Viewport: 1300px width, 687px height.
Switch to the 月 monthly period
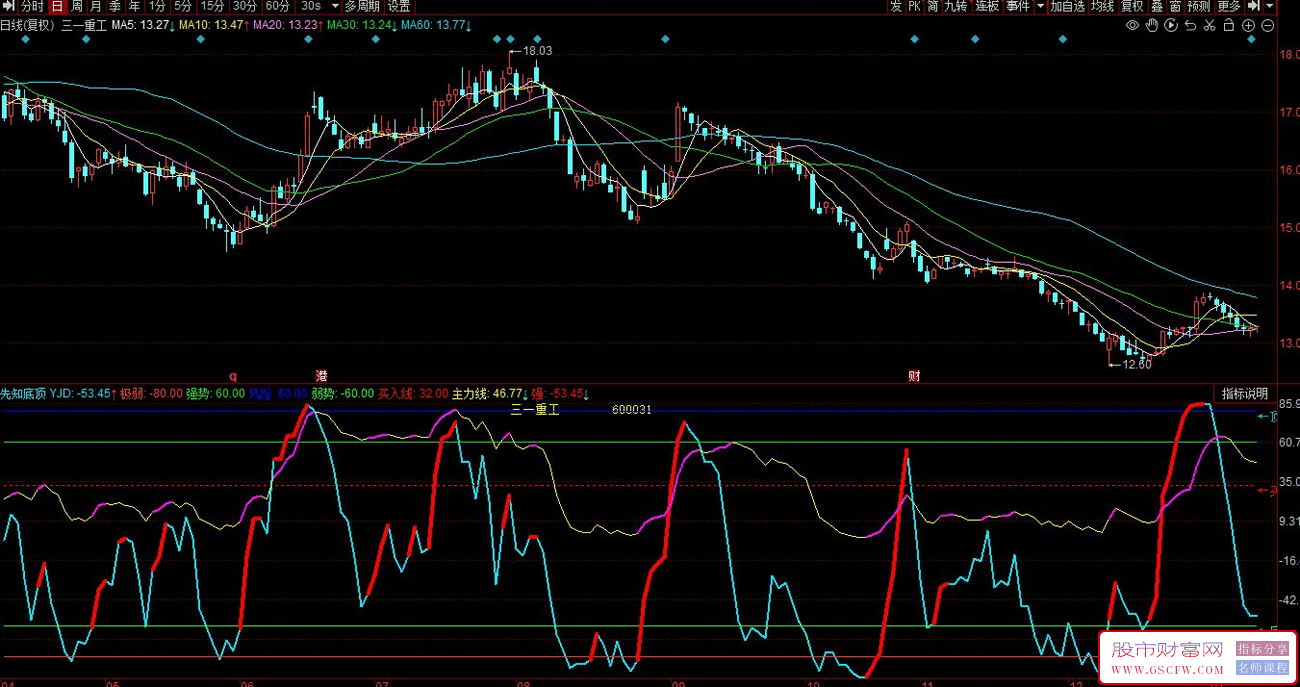coord(96,6)
